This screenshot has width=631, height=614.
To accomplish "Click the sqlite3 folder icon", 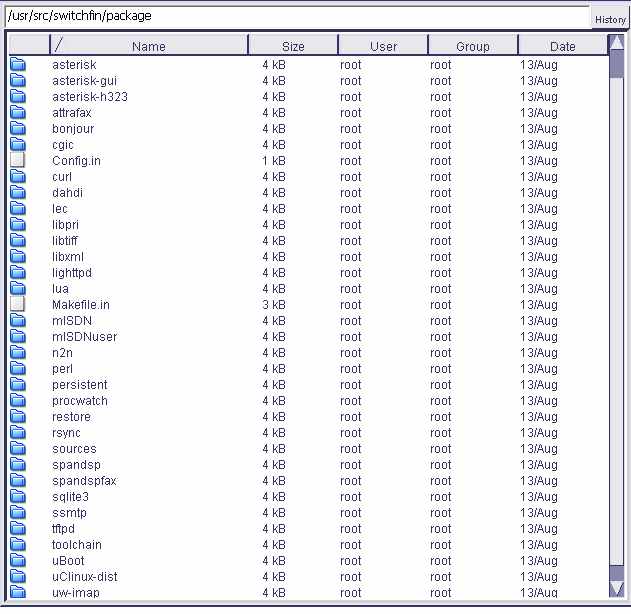I will point(18,496).
